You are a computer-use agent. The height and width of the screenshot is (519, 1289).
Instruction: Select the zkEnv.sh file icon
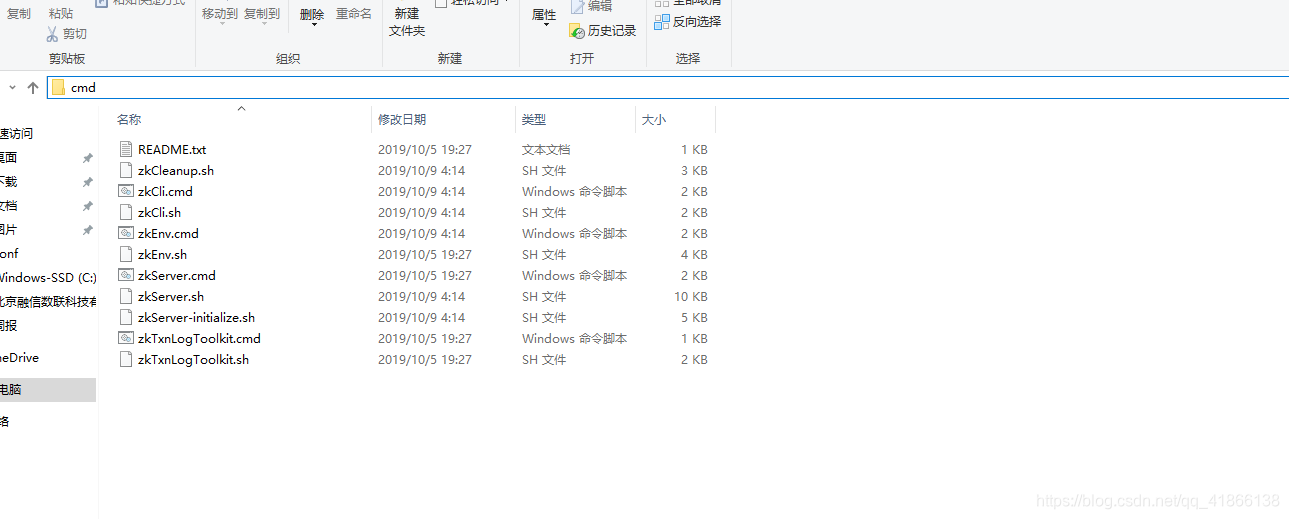click(126, 254)
